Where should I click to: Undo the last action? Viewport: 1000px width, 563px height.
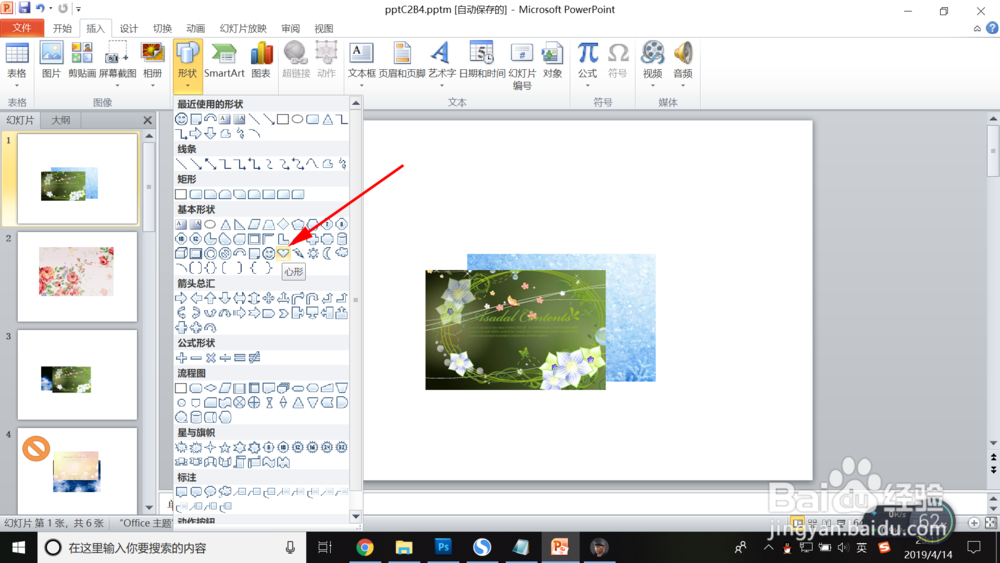(40, 8)
